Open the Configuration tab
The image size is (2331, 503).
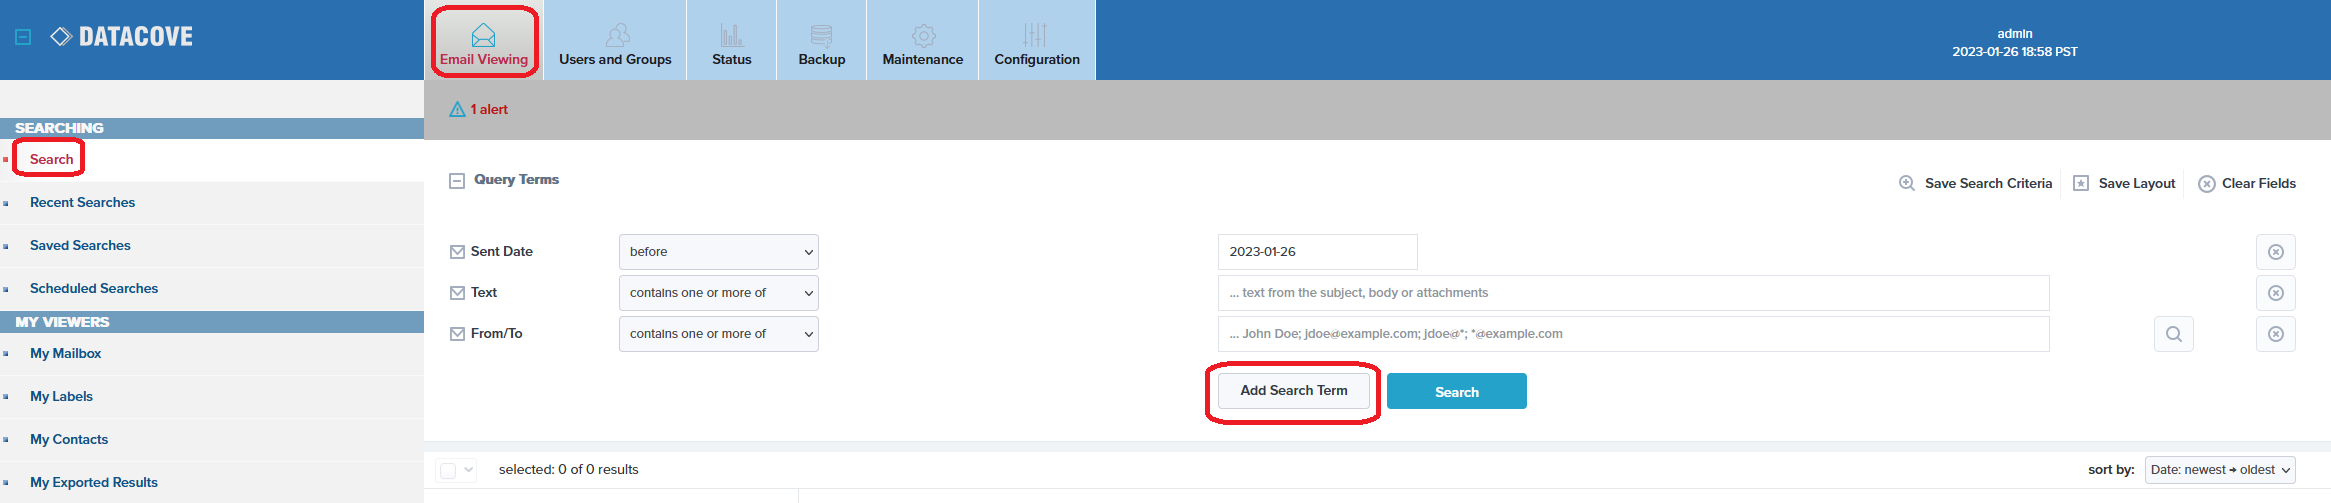point(1036,42)
